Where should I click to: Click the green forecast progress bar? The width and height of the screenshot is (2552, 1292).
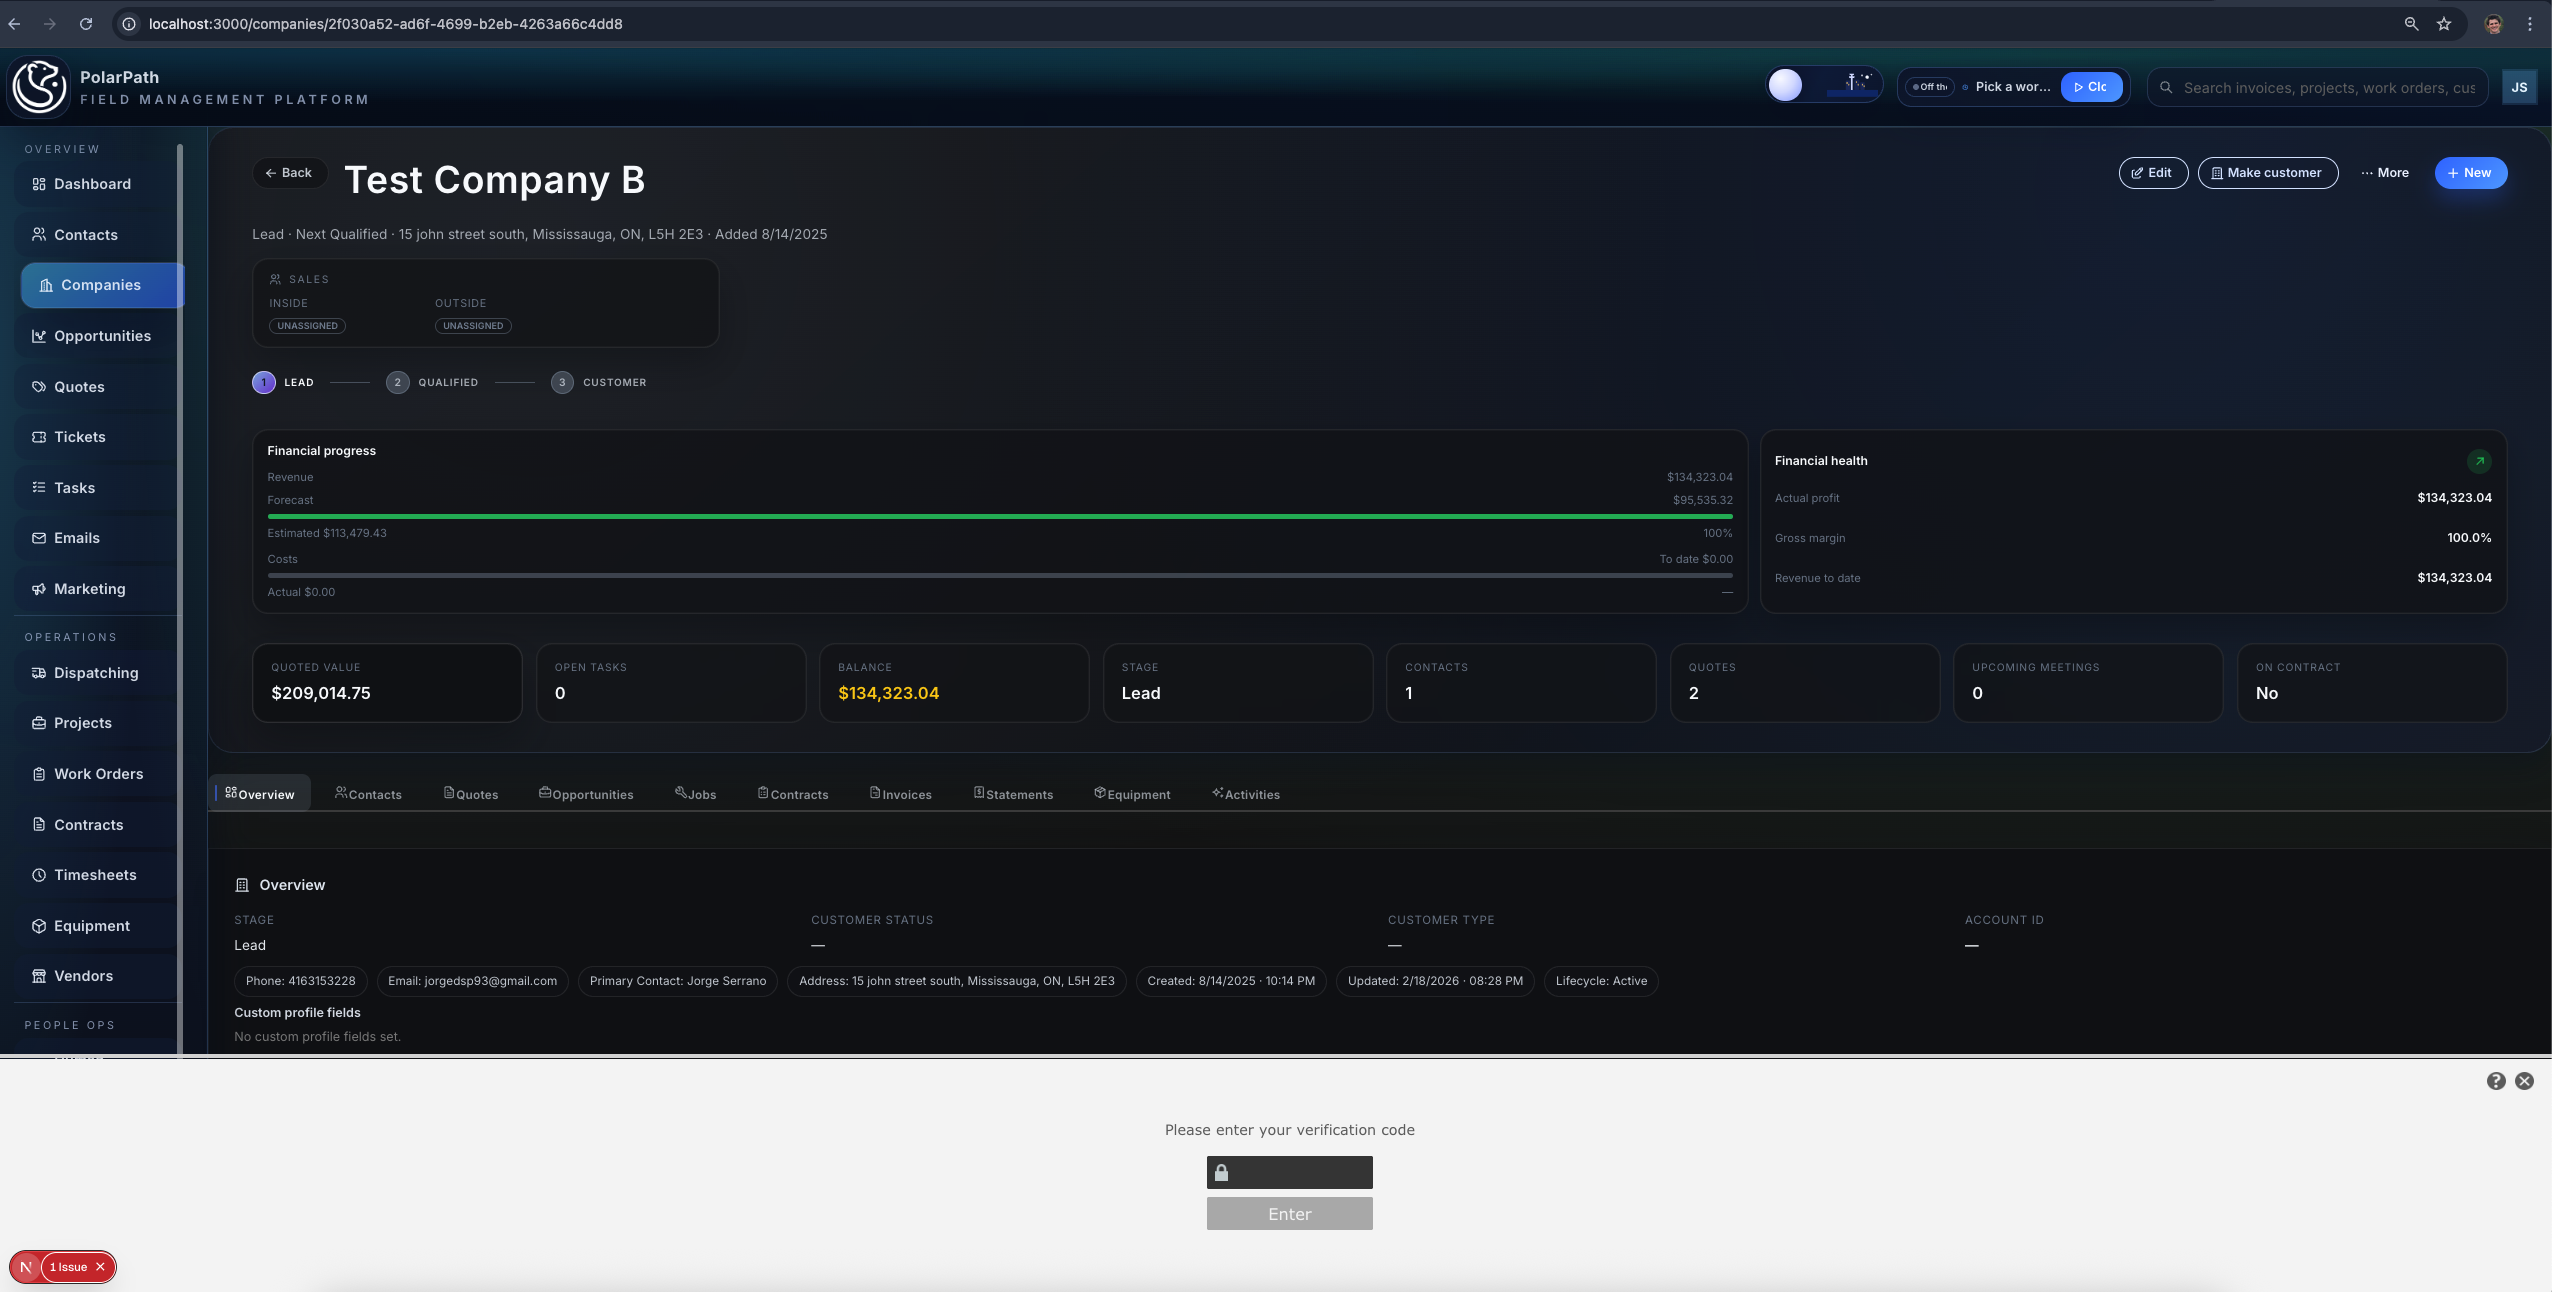pos(998,517)
